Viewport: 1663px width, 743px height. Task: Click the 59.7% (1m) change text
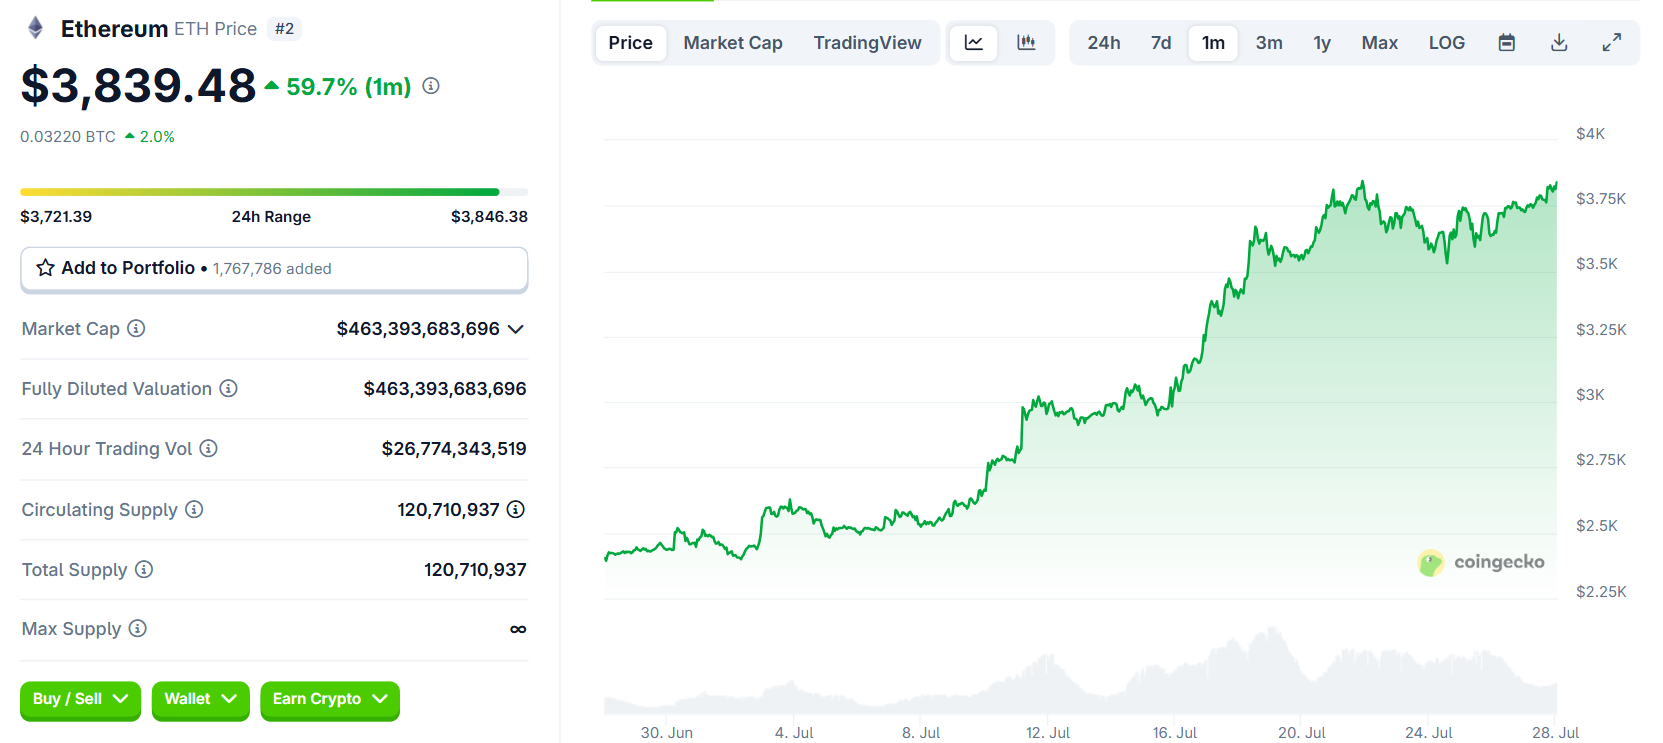pos(349,87)
